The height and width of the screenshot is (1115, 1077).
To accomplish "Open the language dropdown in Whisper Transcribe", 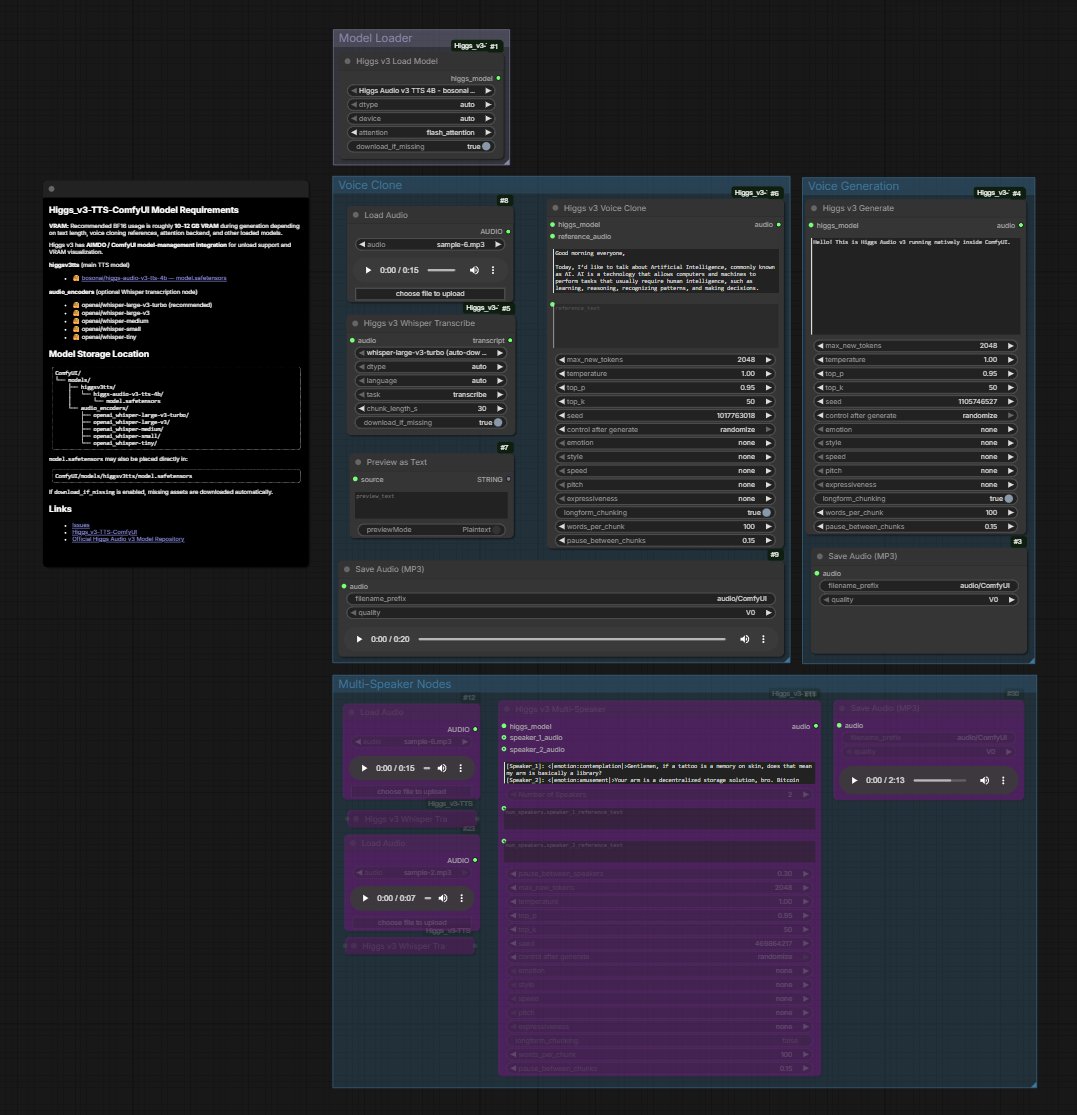I will [429, 380].
